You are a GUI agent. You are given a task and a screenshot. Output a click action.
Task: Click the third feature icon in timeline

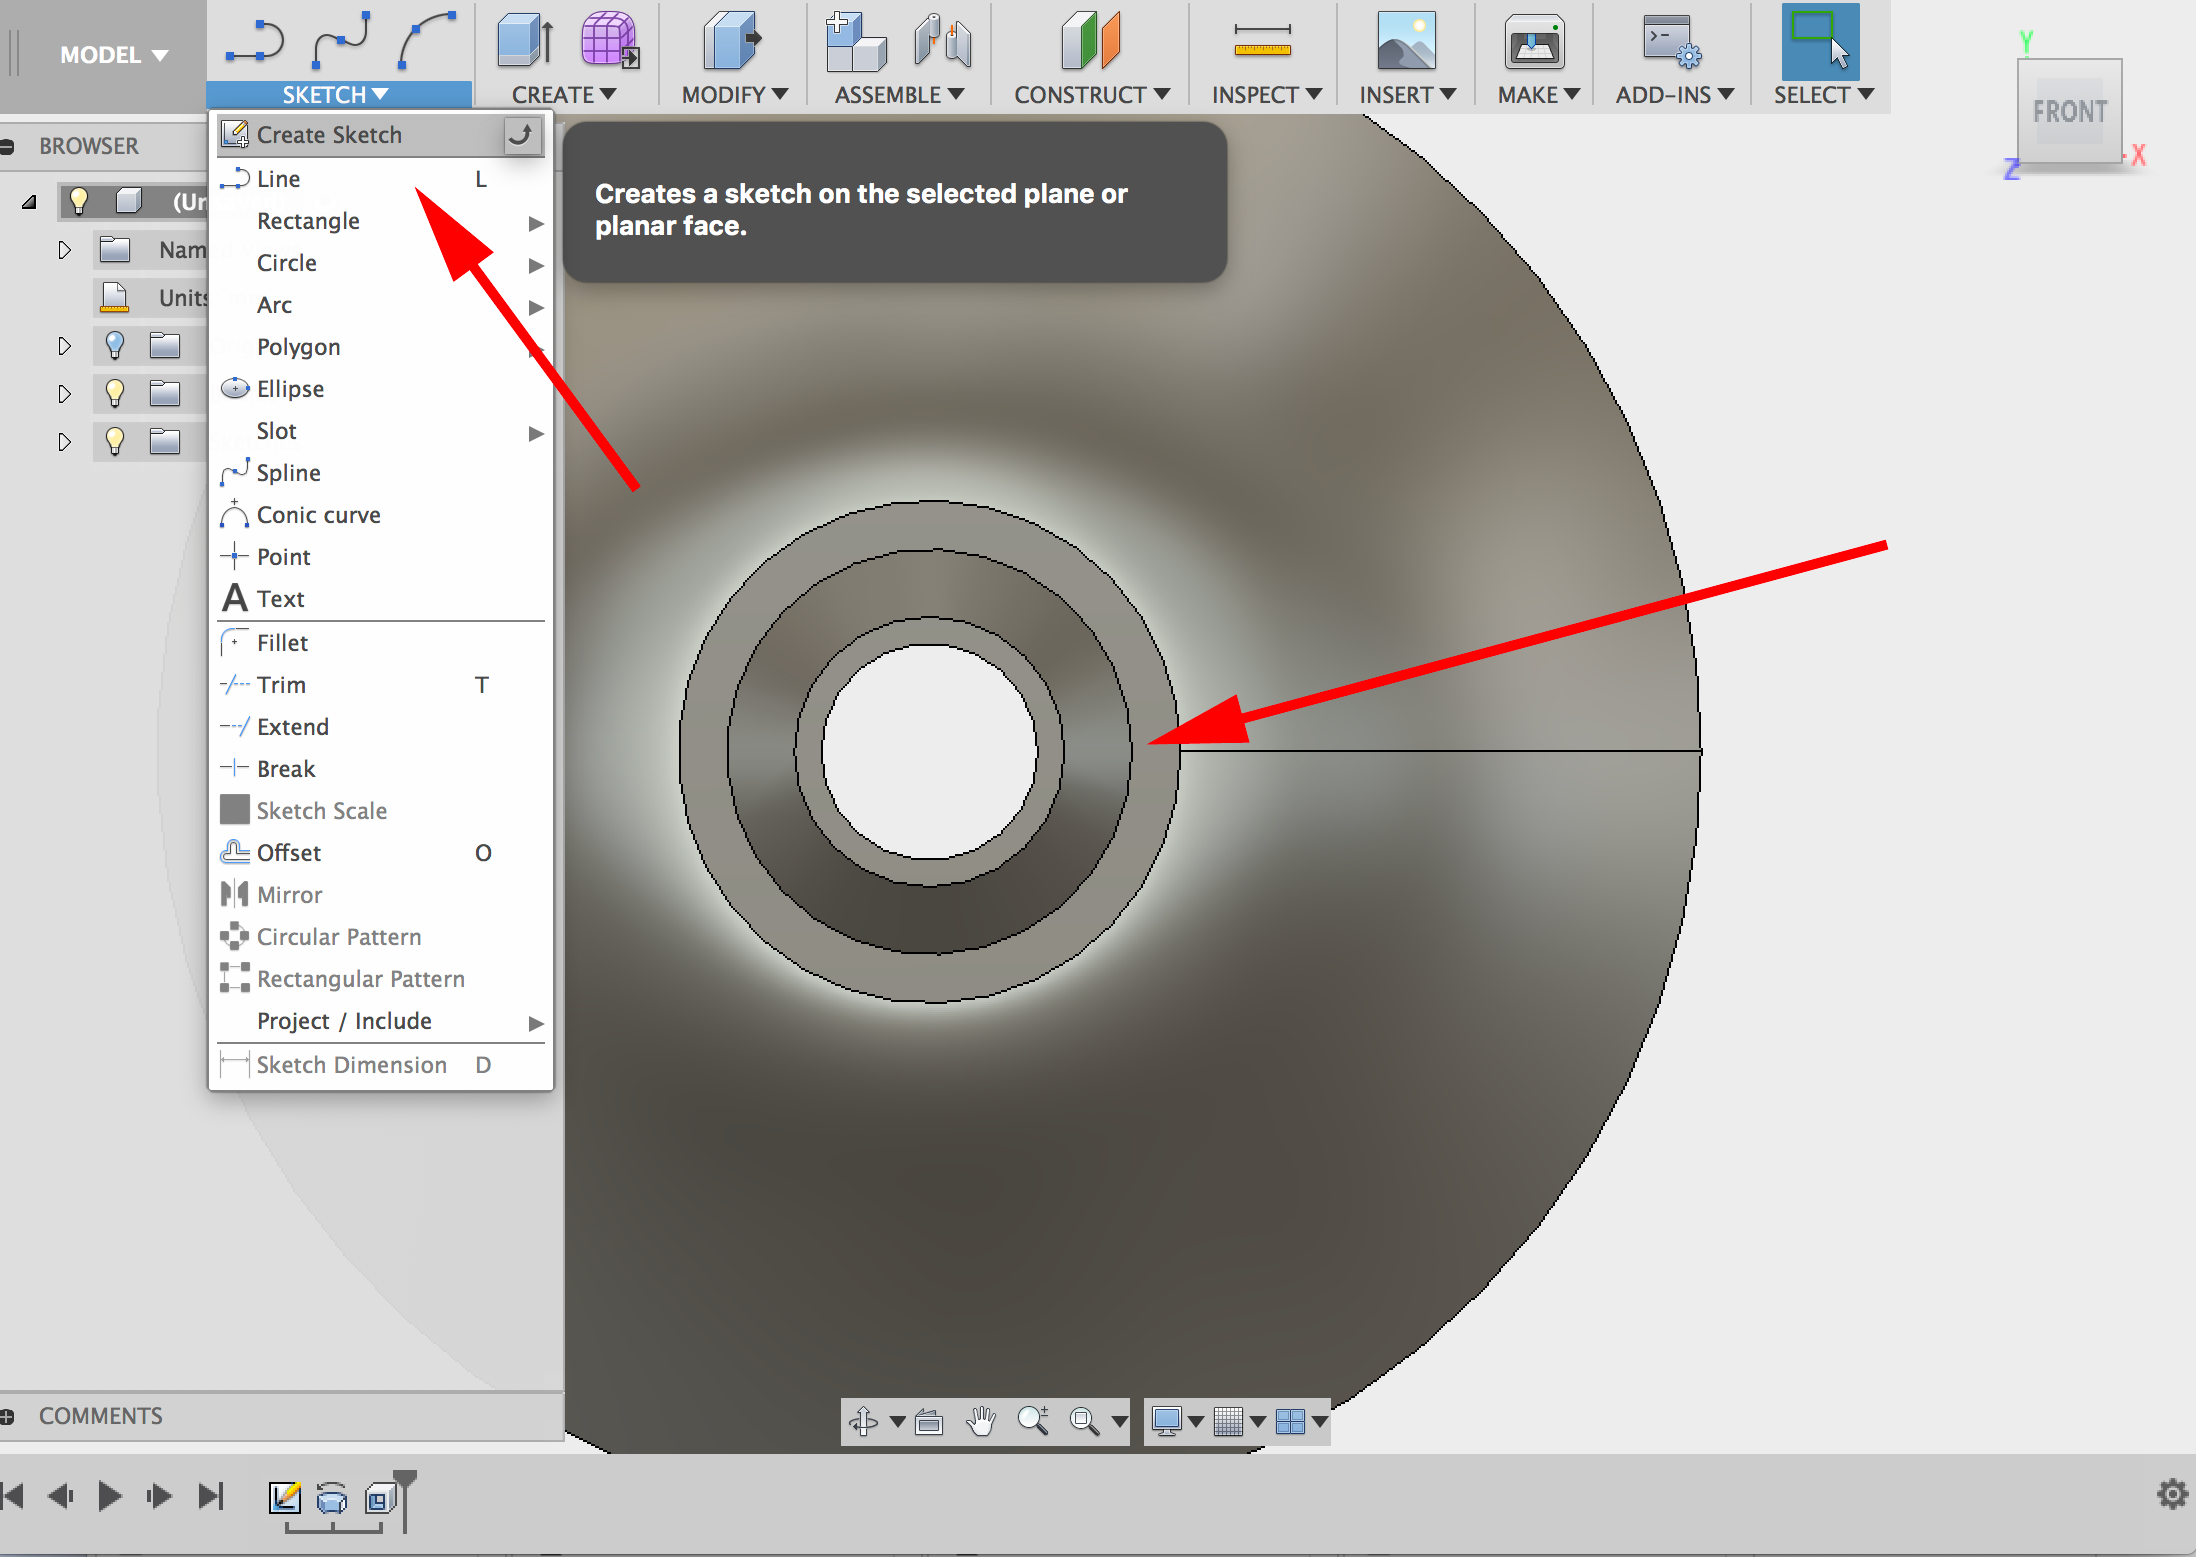coord(380,1499)
